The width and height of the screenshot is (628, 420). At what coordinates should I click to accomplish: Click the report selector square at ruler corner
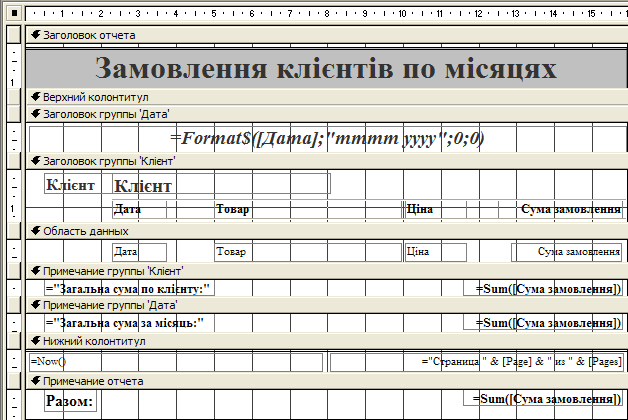coord(14,13)
